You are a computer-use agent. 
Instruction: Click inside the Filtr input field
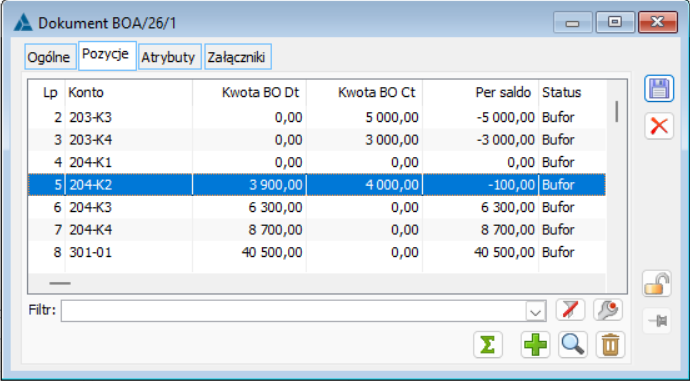[294, 311]
